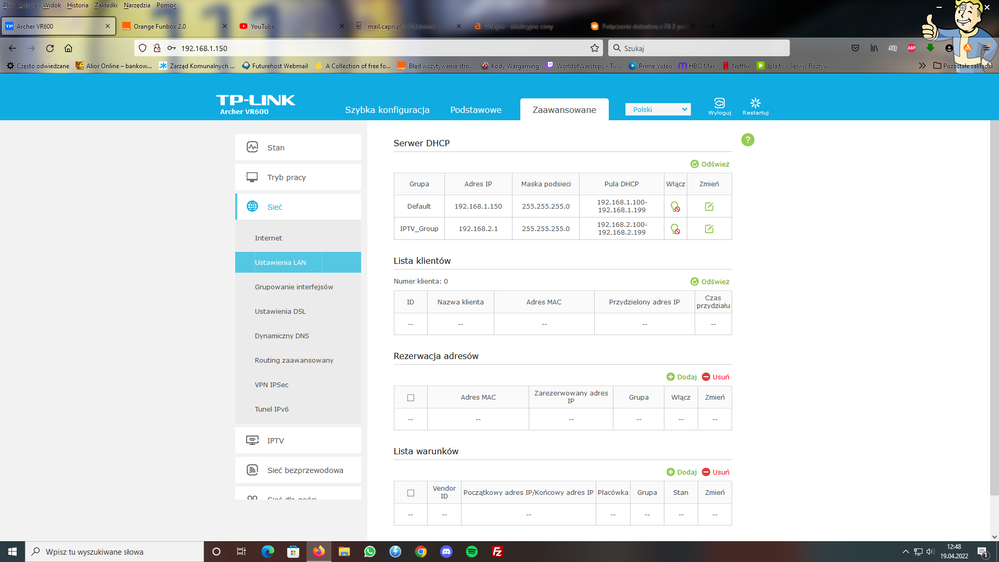
Task: Click Dodaj in Rezerwacja adresów
Action: 682,377
